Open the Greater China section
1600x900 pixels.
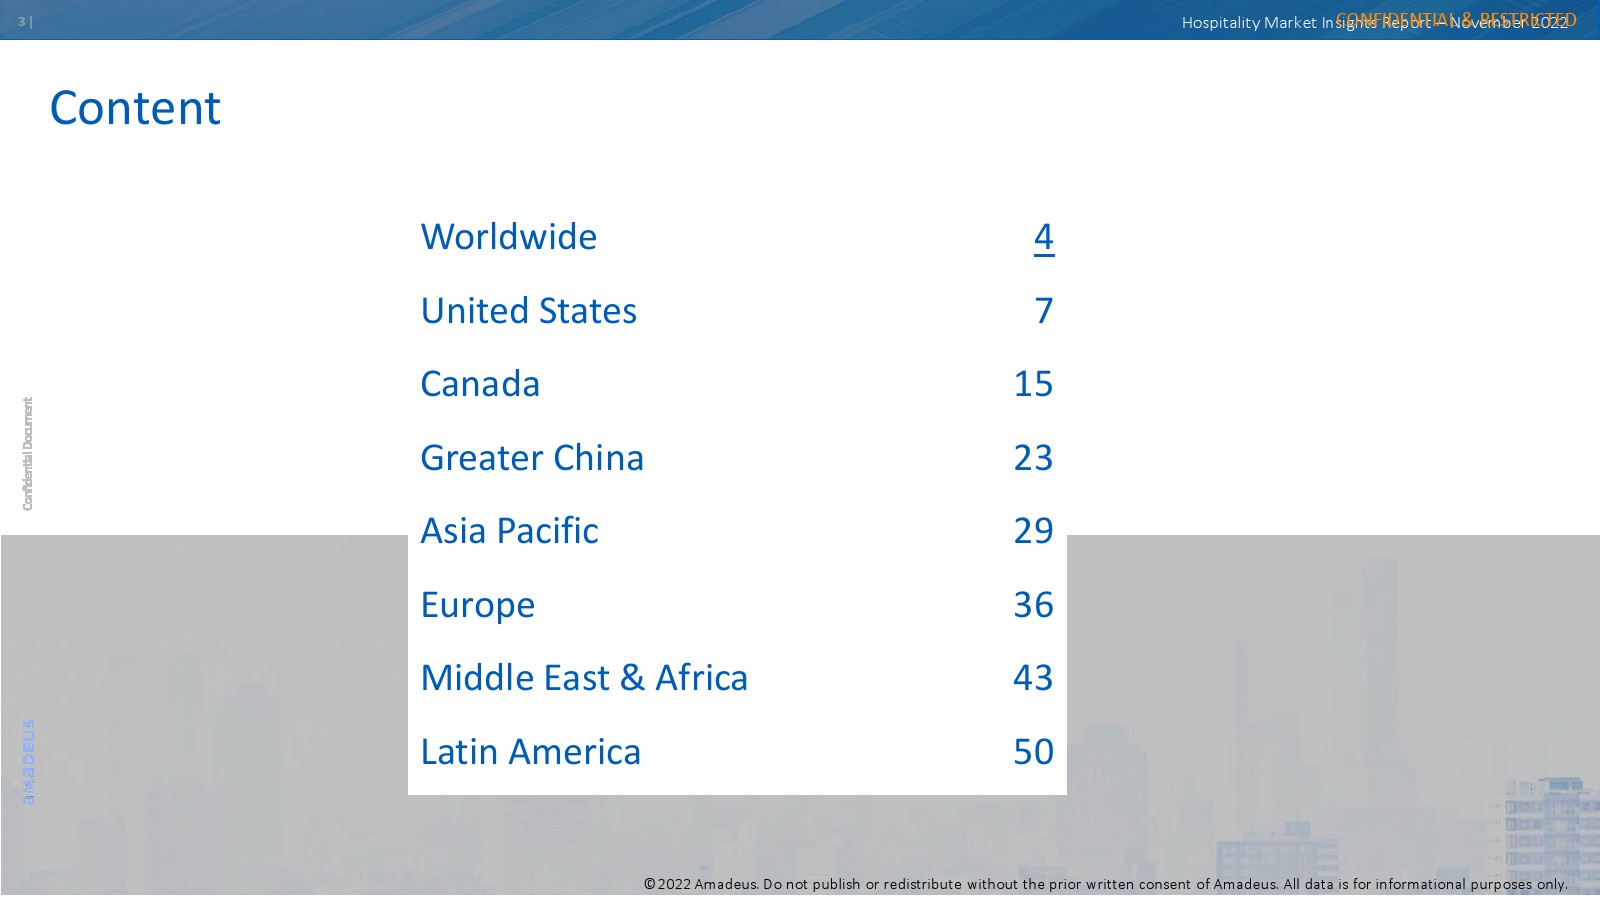532,458
